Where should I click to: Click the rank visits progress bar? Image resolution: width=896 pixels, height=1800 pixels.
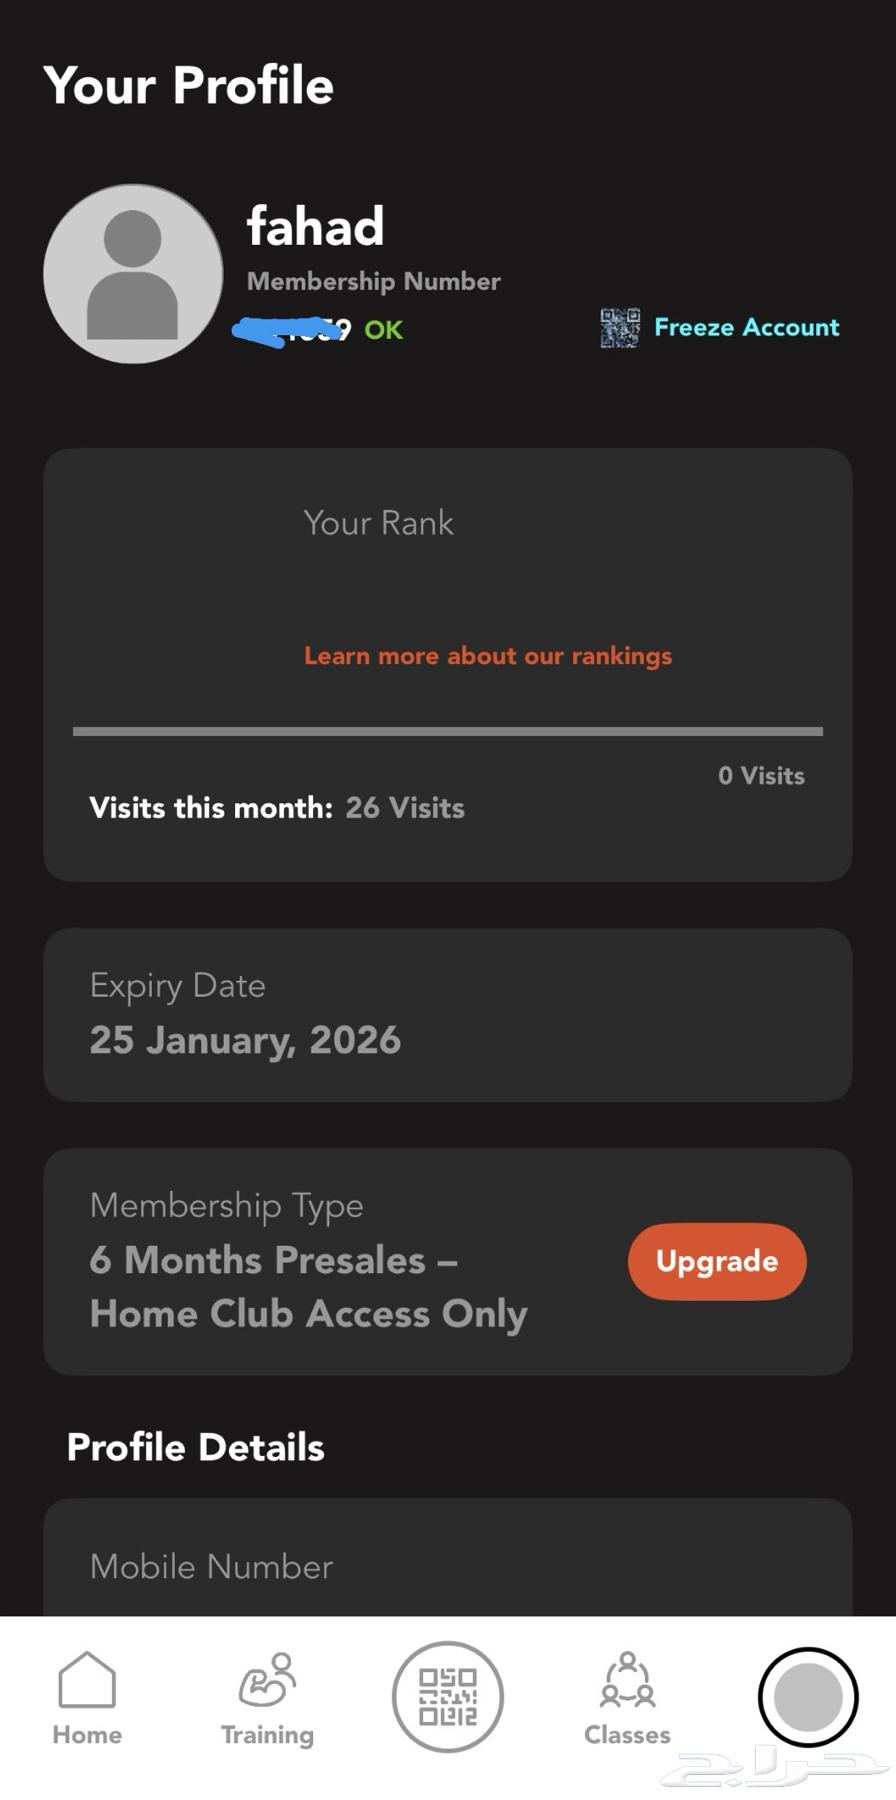coord(448,731)
